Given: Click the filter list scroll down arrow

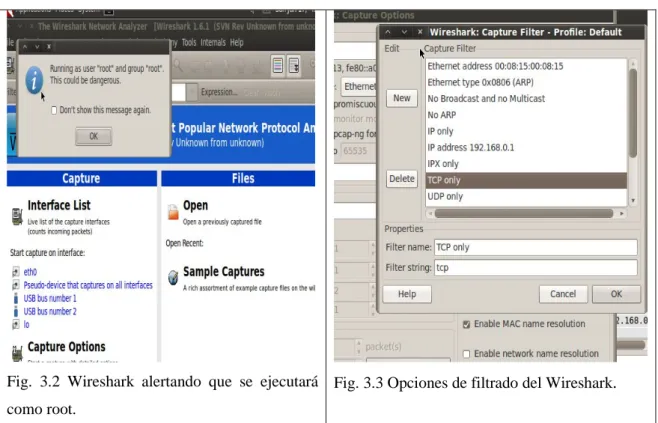Looking at the screenshot, I should pyautogui.click(x=633, y=201).
